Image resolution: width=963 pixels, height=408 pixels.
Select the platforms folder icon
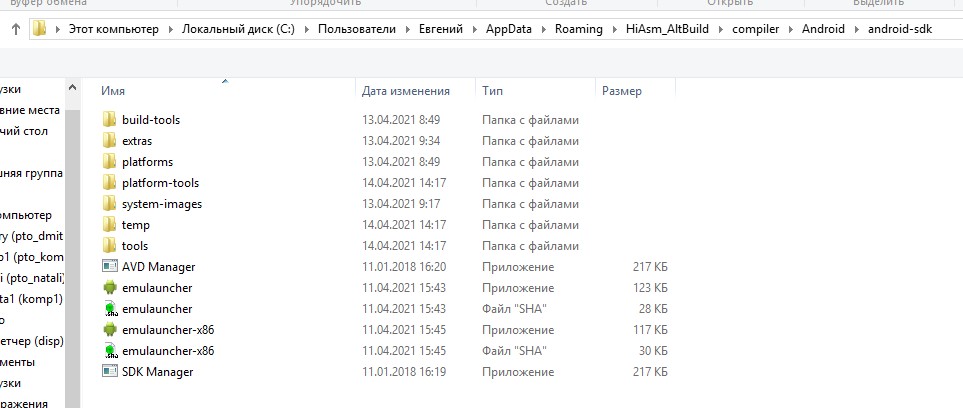pos(109,162)
